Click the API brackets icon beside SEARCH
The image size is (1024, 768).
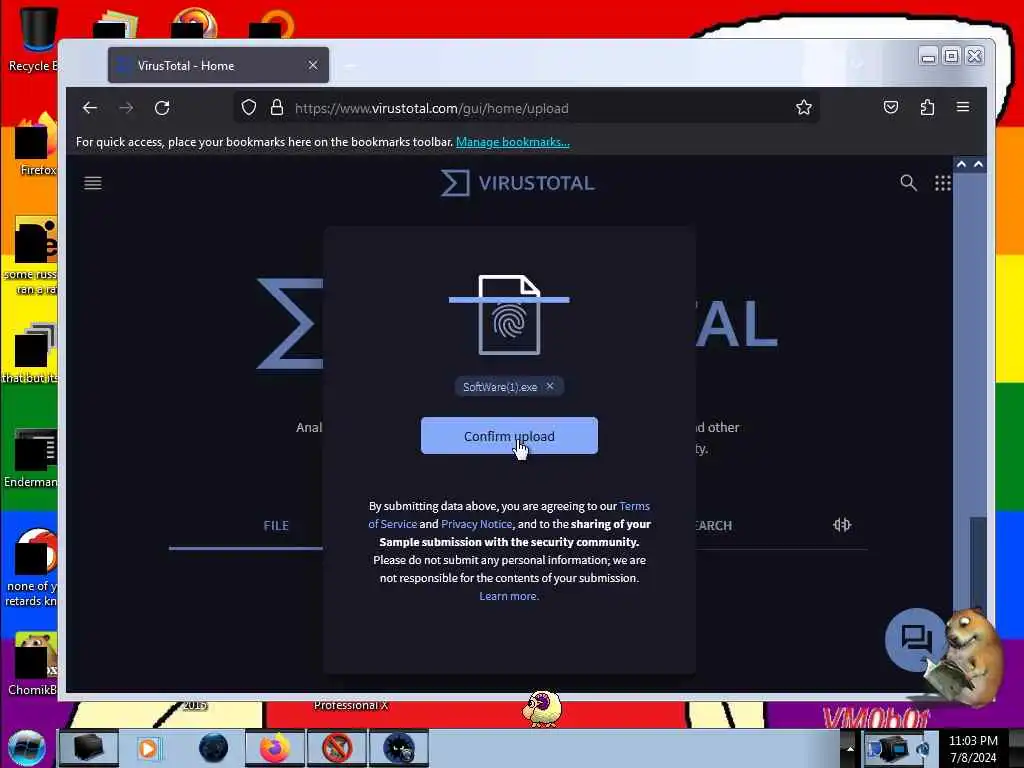point(842,525)
